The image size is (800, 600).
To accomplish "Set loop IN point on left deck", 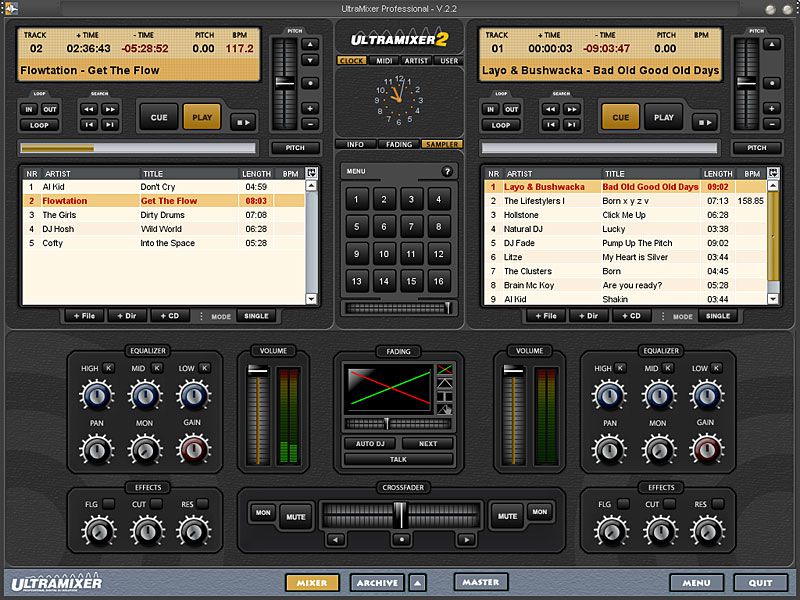I will coord(31,110).
